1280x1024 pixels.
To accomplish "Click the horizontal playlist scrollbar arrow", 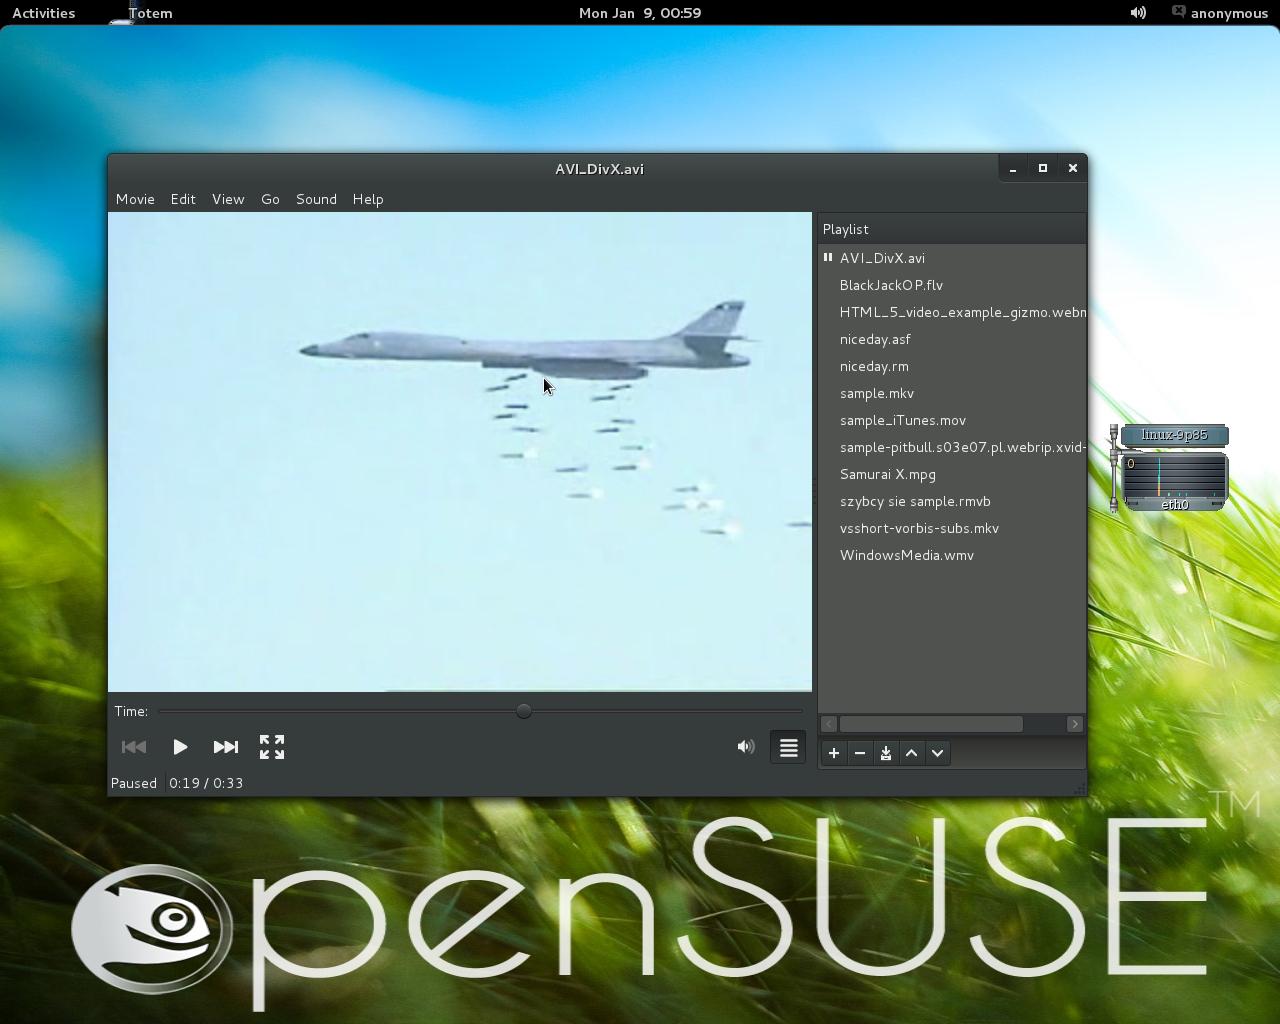I will 1075,724.
